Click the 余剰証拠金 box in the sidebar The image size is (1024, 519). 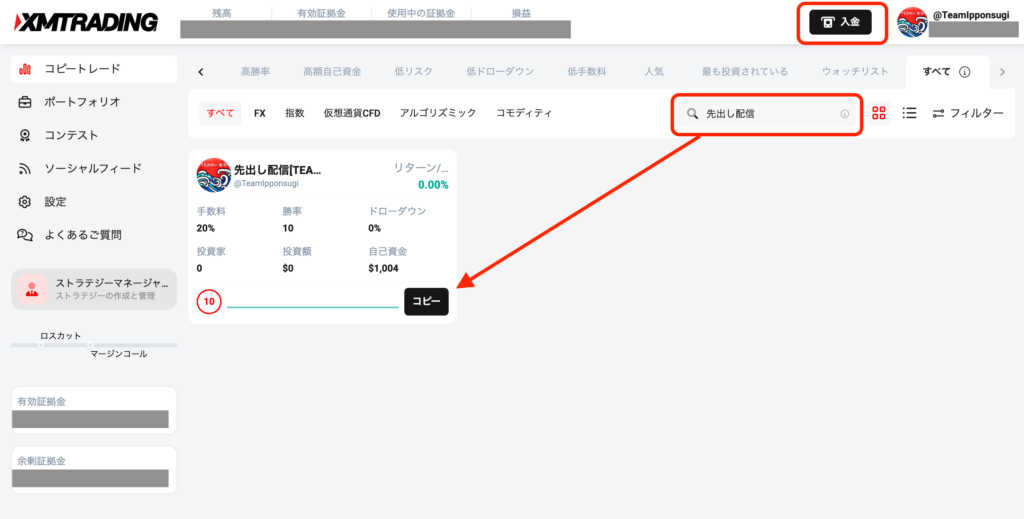click(94, 469)
